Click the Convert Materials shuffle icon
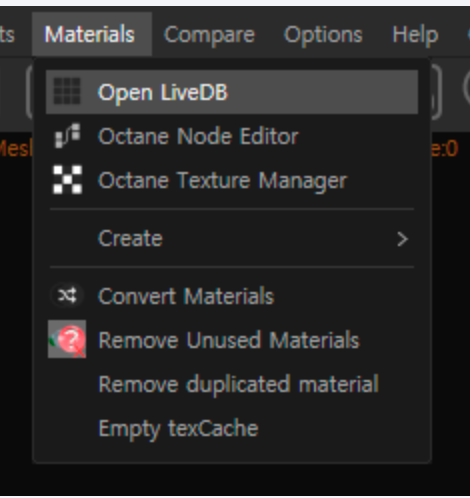 (67, 296)
